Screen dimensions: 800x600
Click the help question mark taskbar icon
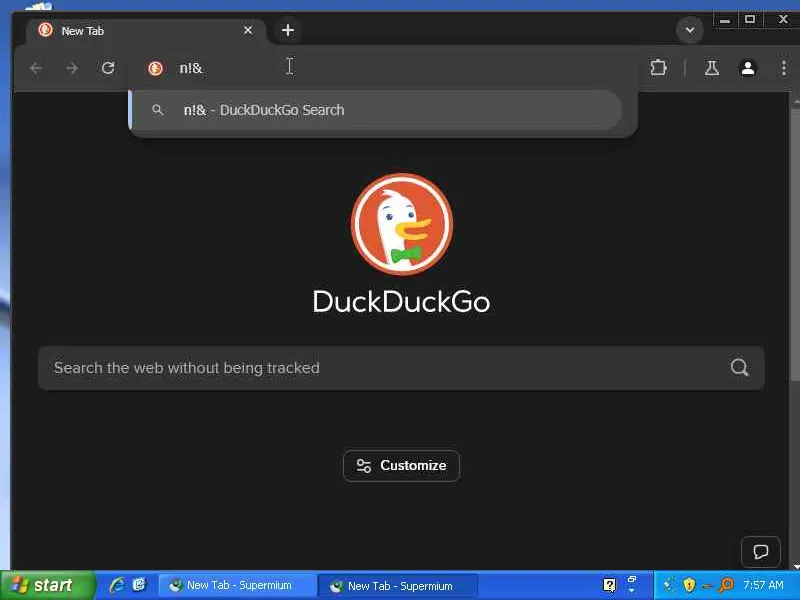[x=610, y=585]
